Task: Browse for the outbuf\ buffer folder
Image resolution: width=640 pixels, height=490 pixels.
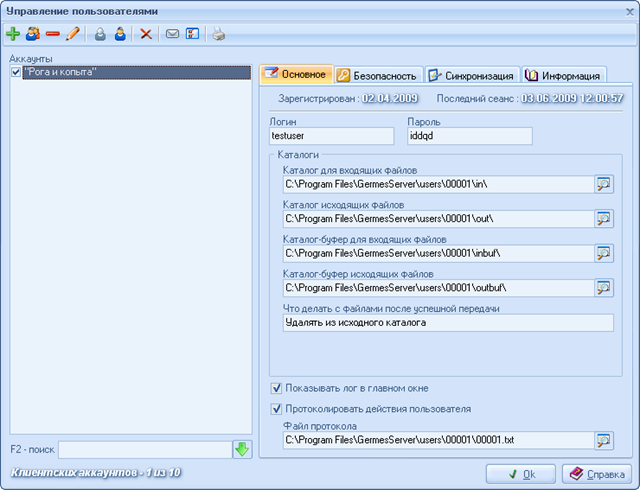Action: 604,288
